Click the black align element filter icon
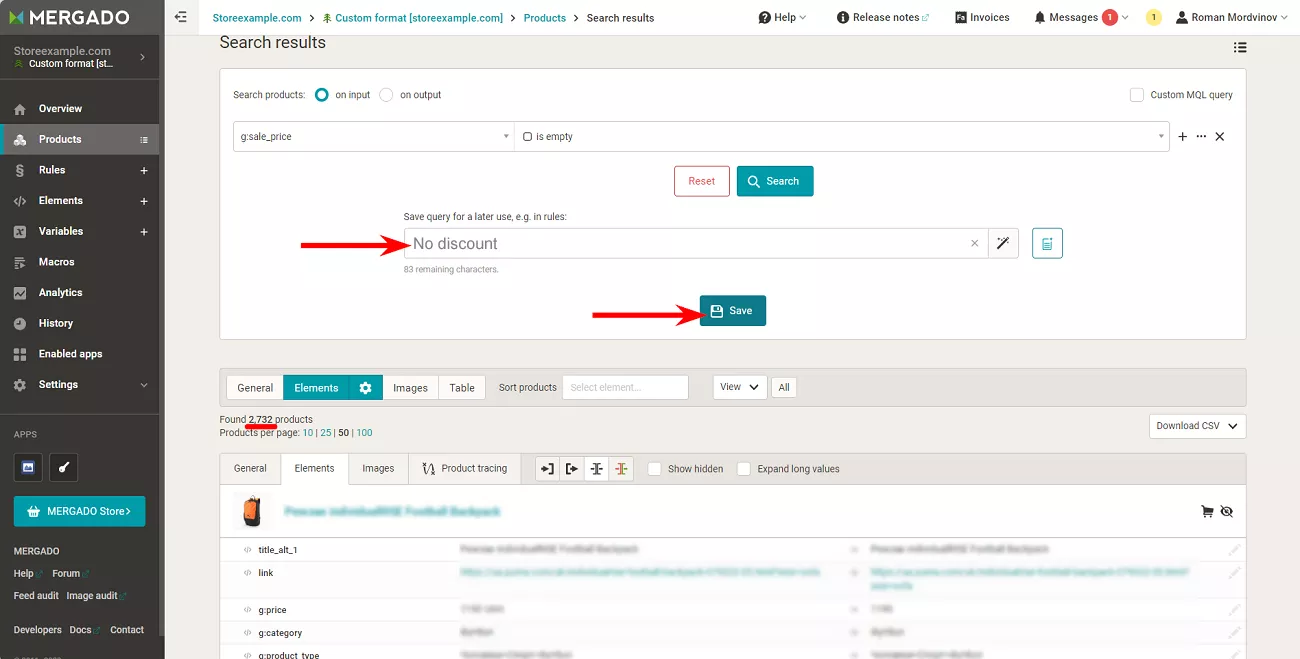 (x=597, y=468)
